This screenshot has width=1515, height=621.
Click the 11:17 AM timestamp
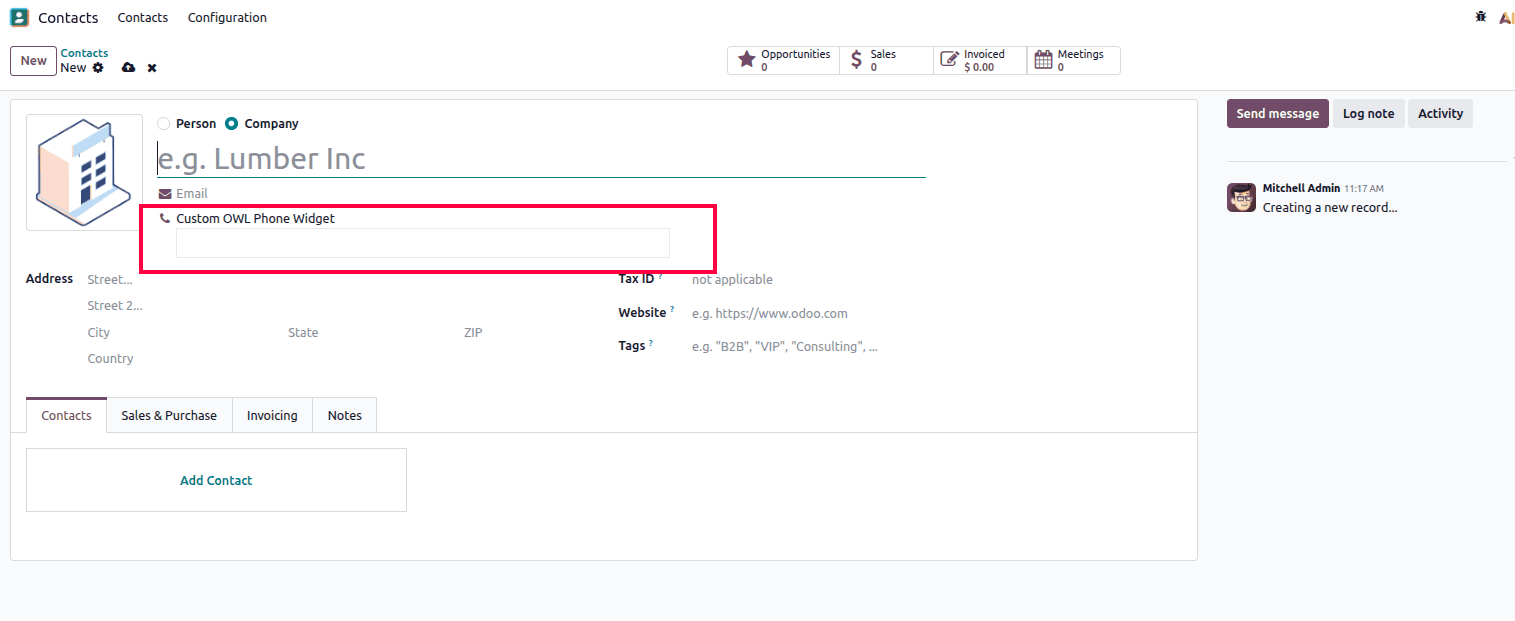pos(1364,188)
